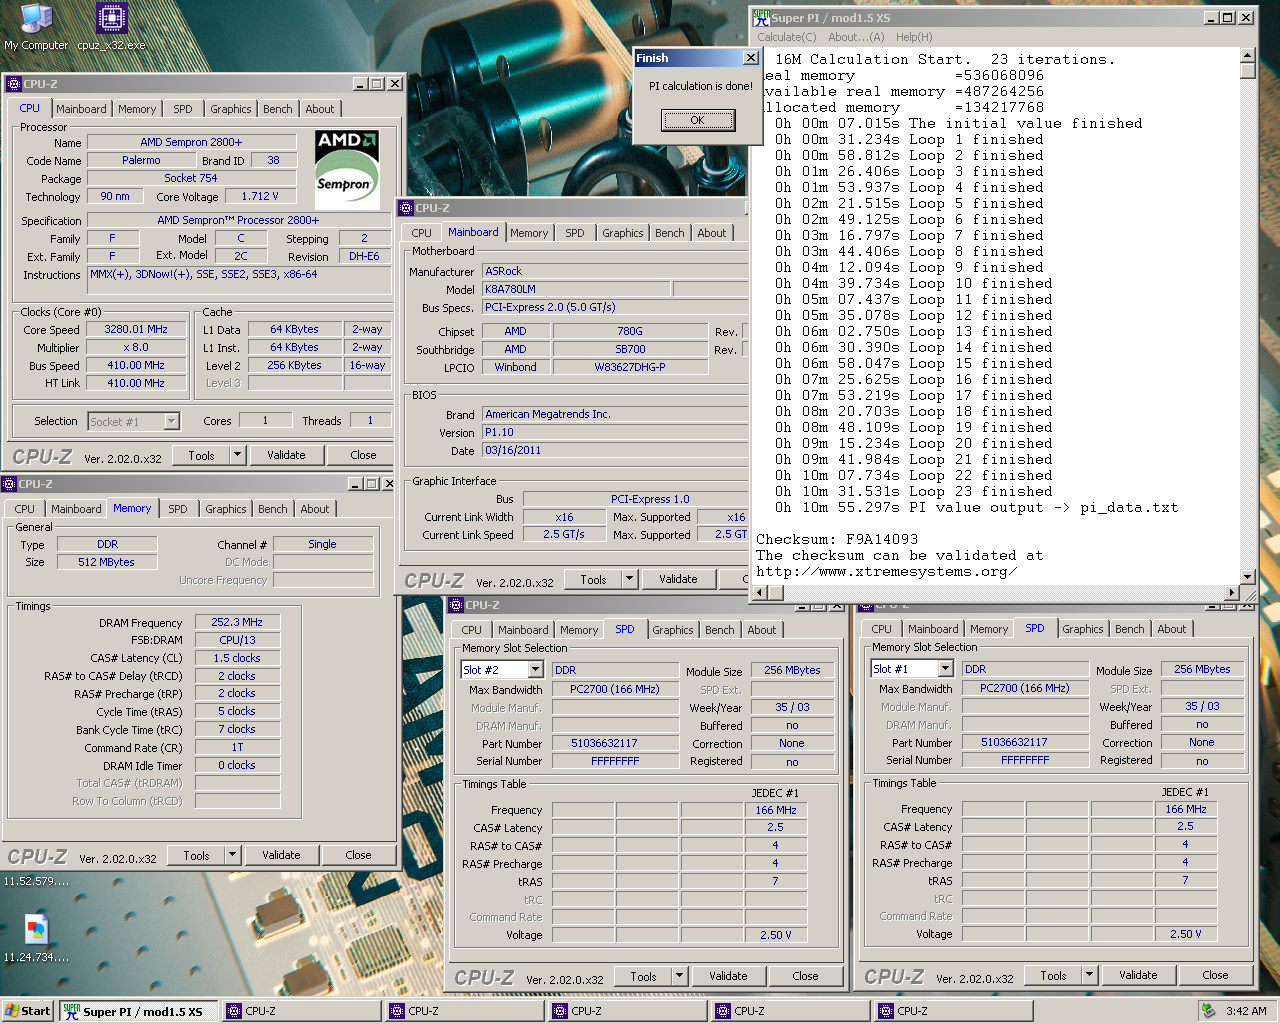Click the K8A780LM model field
1280x1024 pixels.
tap(576, 289)
